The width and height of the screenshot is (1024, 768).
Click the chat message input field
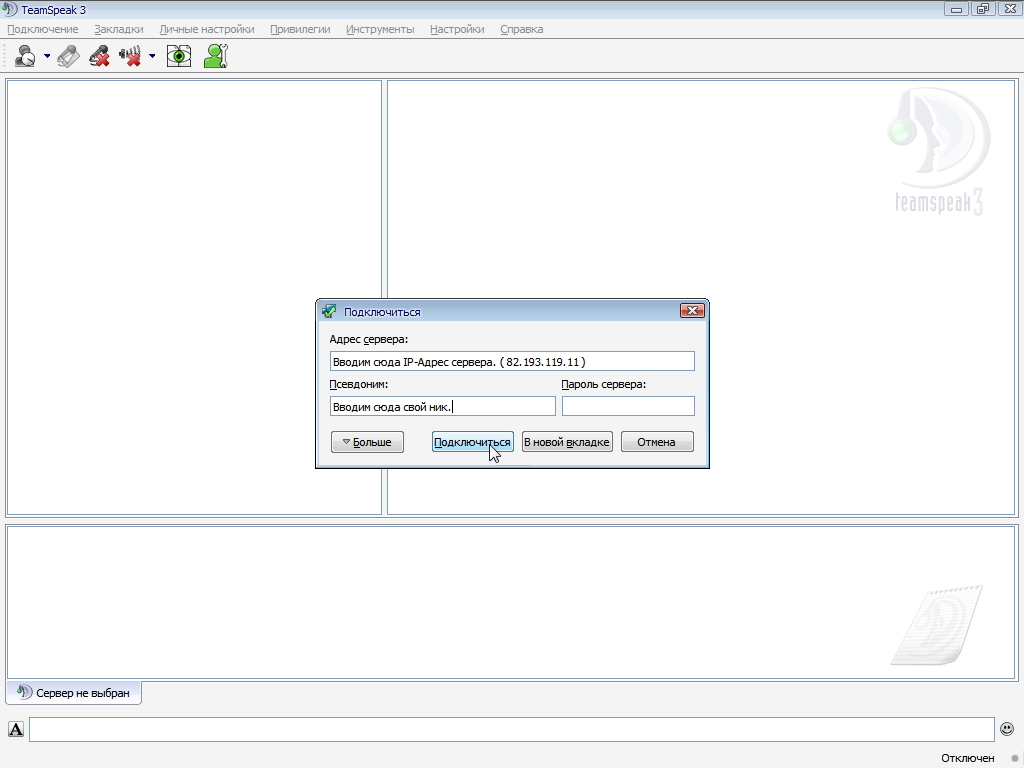click(511, 729)
